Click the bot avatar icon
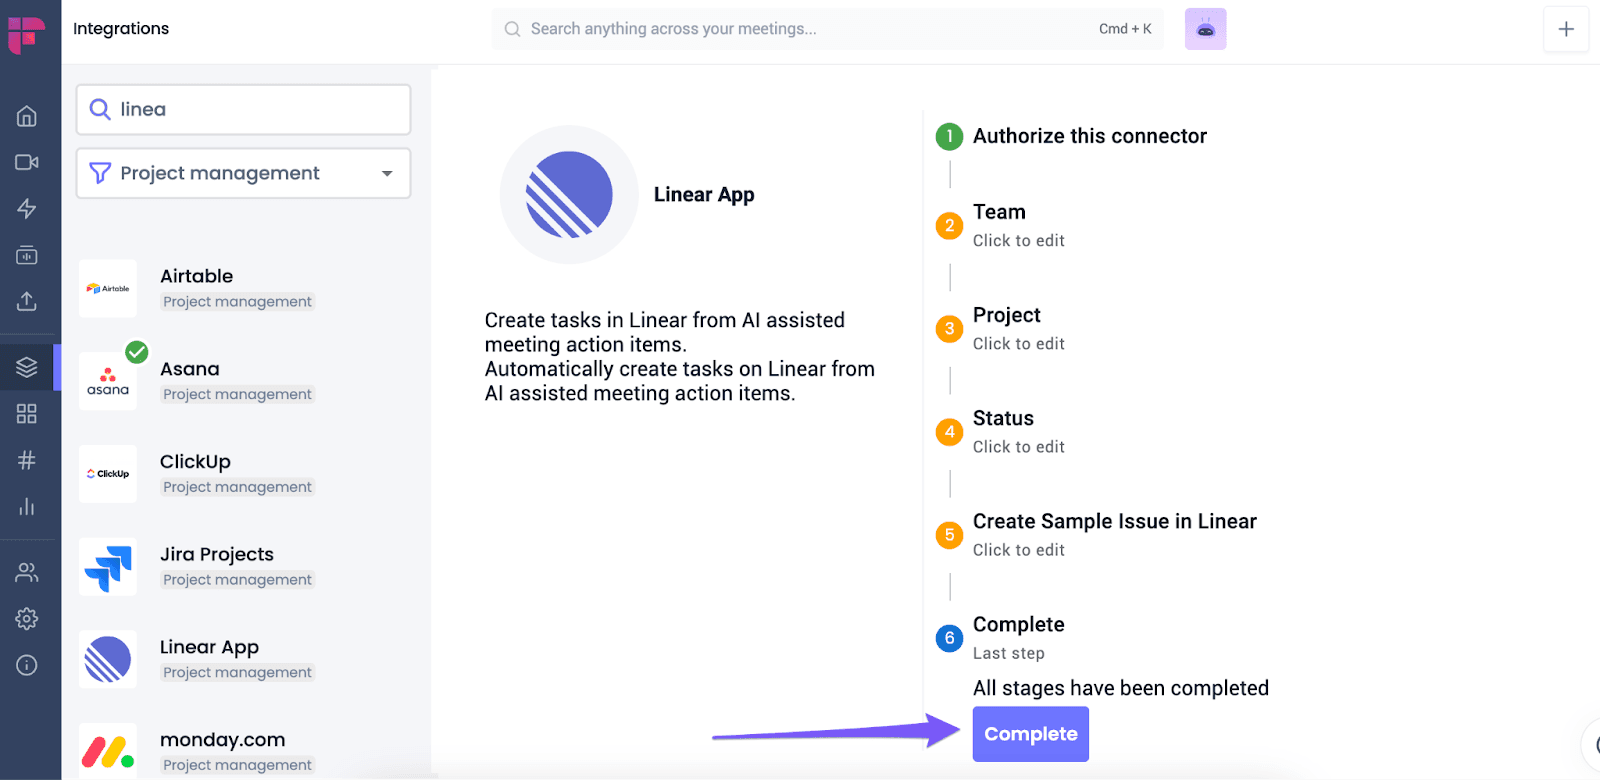 click(1205, 29)
